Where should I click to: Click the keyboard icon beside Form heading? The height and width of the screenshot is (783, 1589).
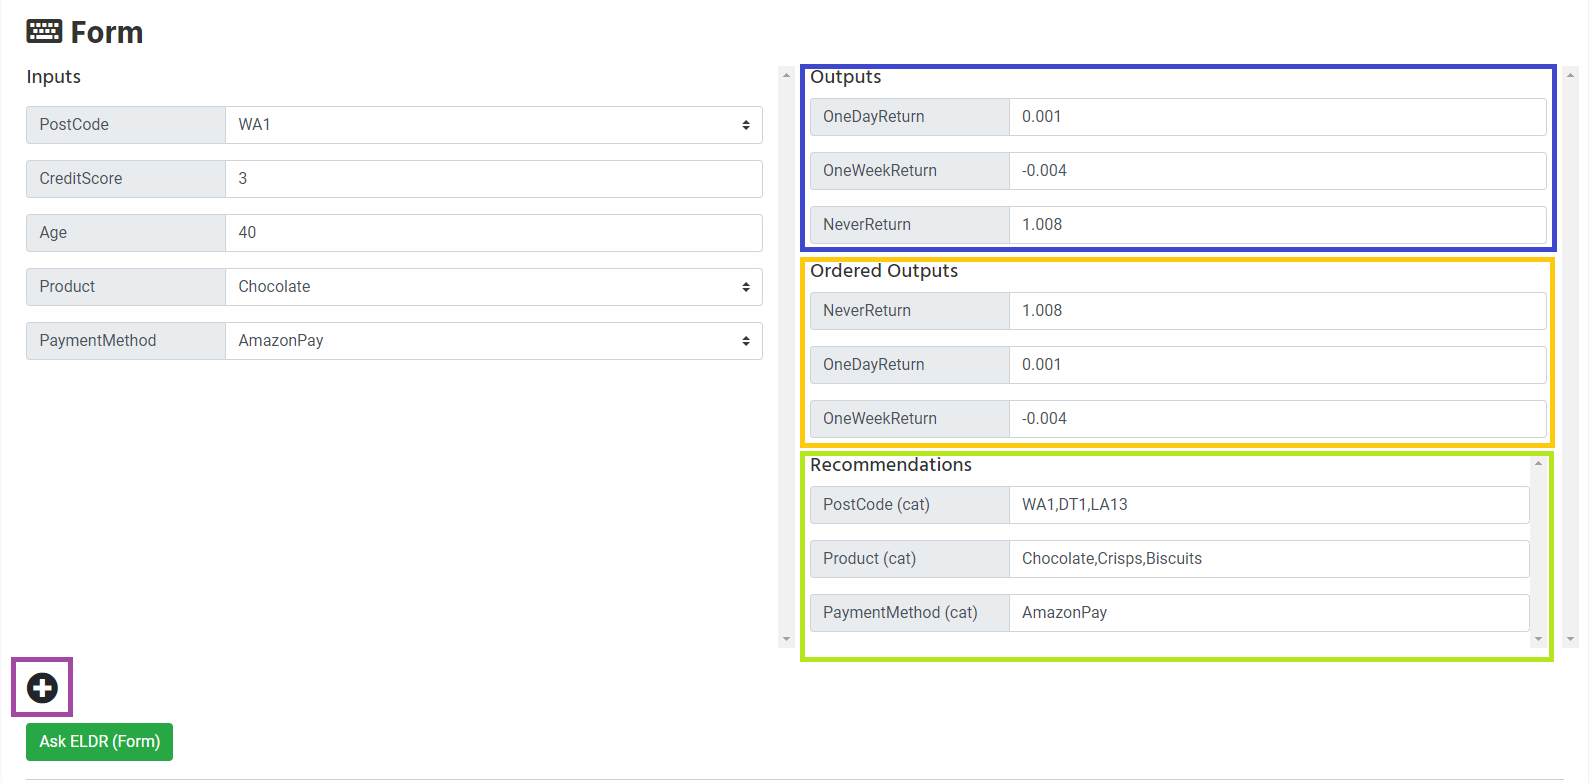44,32
